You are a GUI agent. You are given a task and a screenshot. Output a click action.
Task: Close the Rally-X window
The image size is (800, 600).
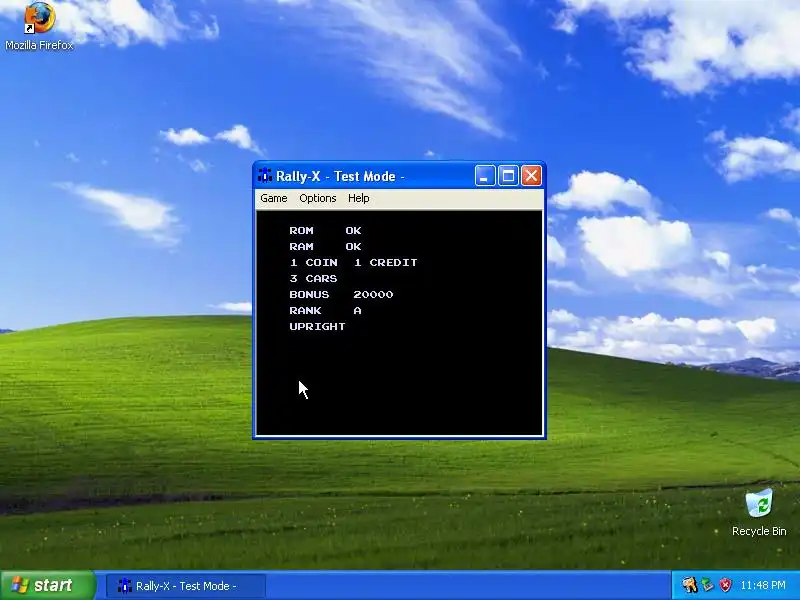pyautogui.click(x=531, y=176)
